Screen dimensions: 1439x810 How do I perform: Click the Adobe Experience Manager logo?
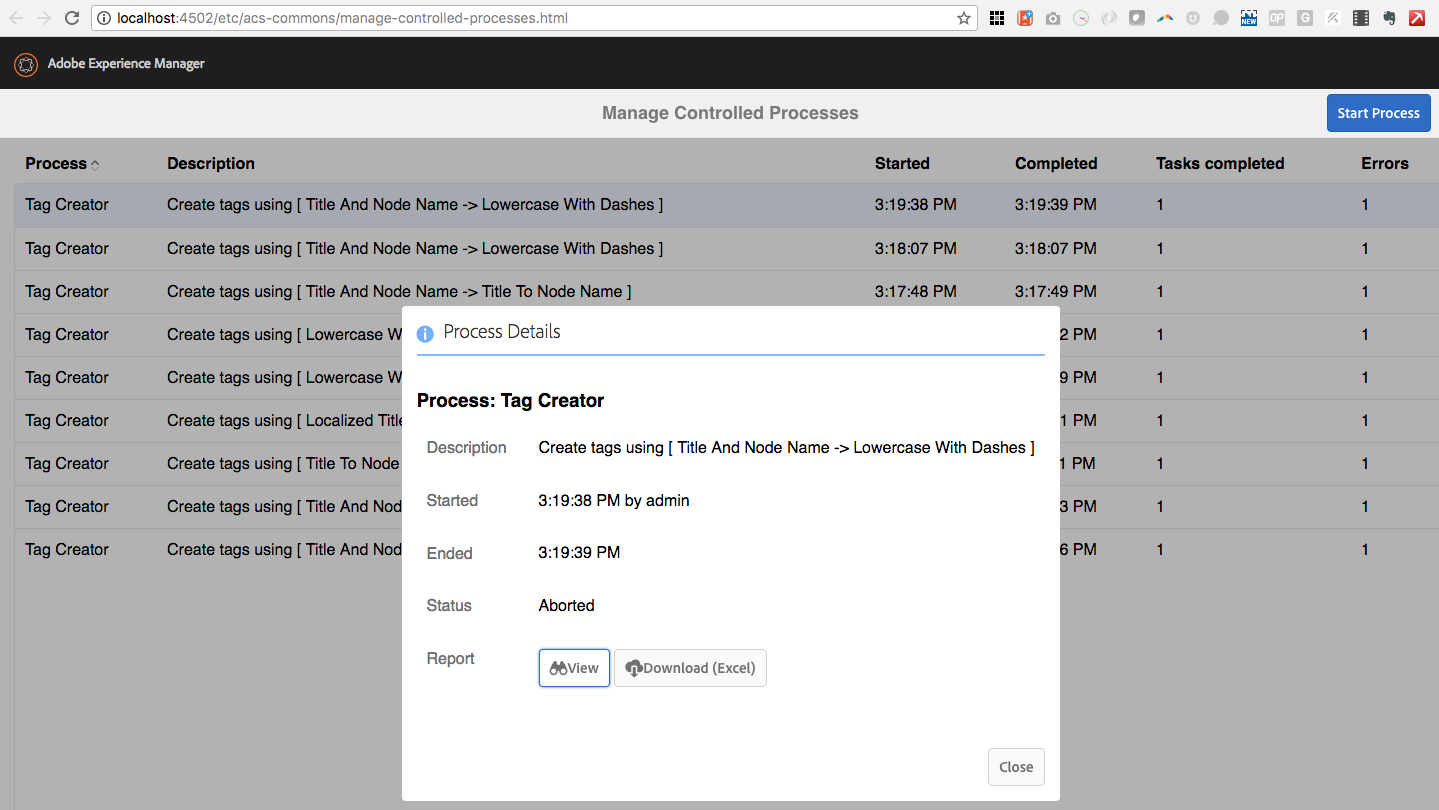25,63
